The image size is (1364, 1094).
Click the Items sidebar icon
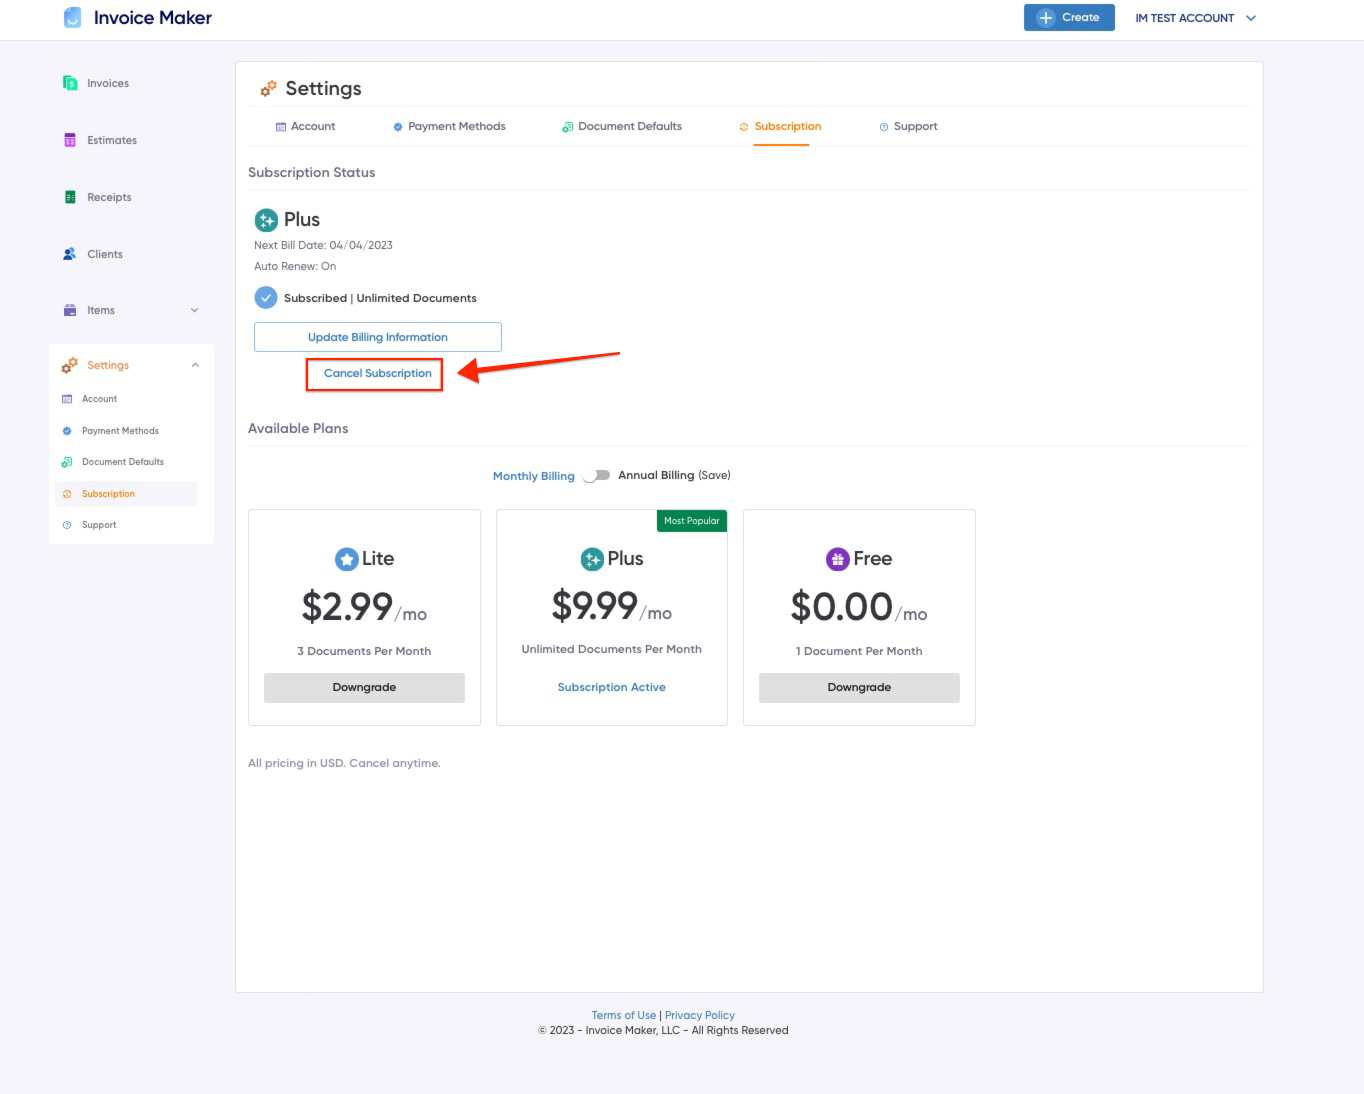(70, 310)
